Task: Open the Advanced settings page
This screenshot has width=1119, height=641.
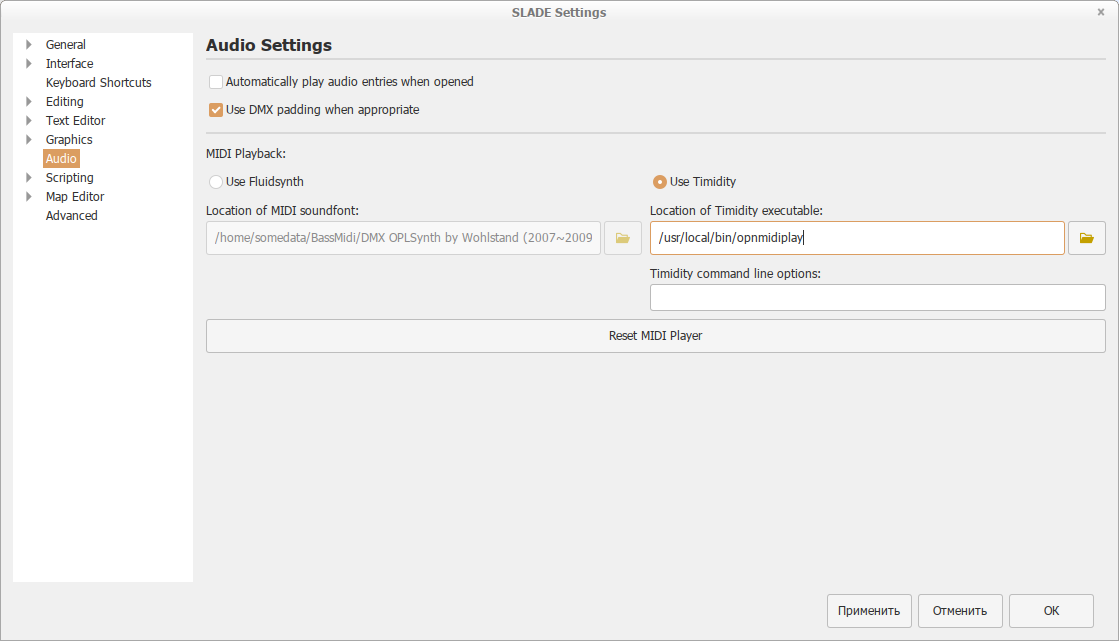Action: tap(71, 216)
